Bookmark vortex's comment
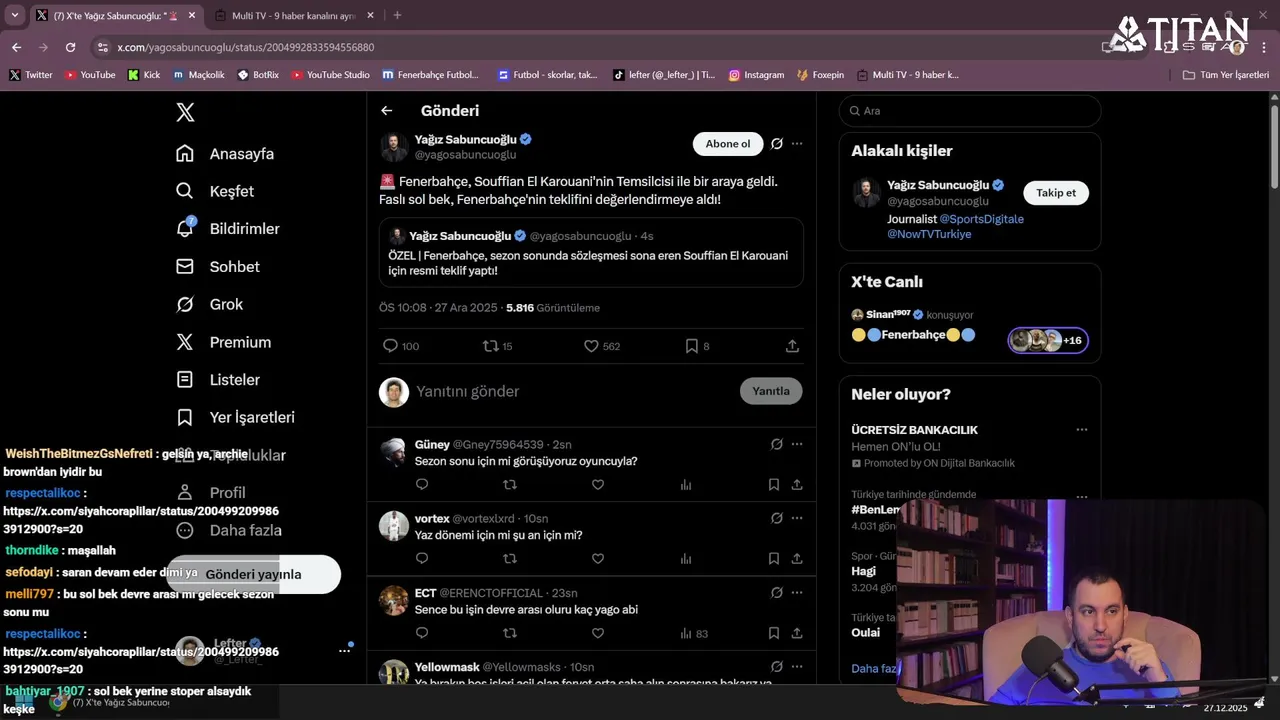The height and width of the screenshot is (720, 1280). tap(773, 559)
